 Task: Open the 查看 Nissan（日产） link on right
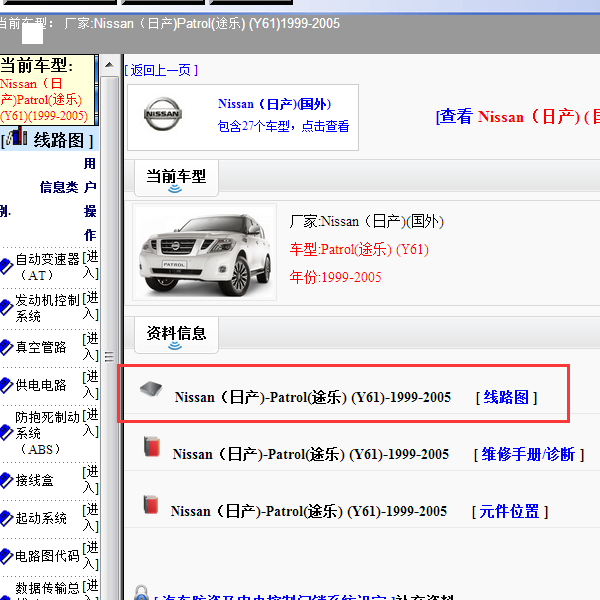coord(518,116)
